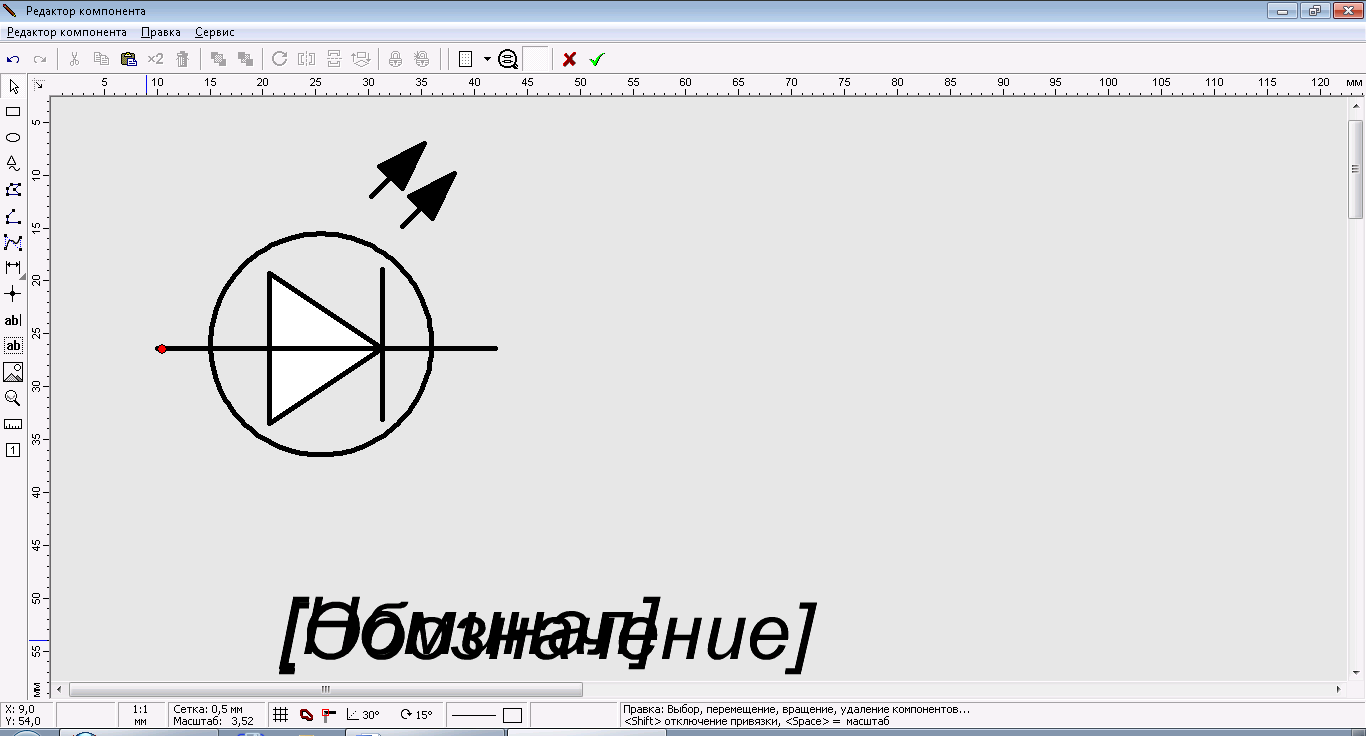Click the unlock padlock icon
1366x736 pixels.
(422, 59)
